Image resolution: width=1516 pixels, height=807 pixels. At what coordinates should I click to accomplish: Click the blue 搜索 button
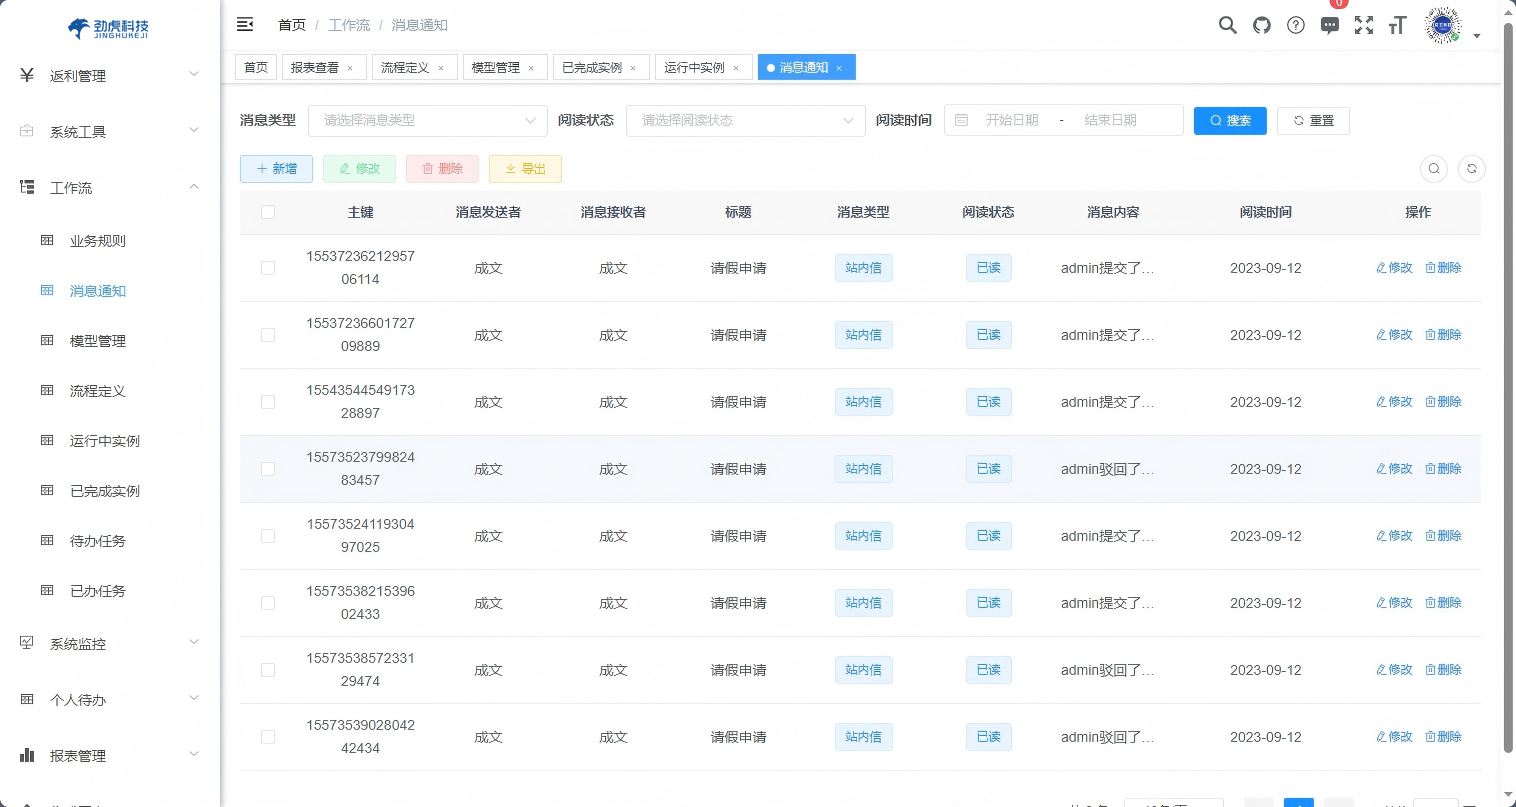click(x=1230, y=120)
